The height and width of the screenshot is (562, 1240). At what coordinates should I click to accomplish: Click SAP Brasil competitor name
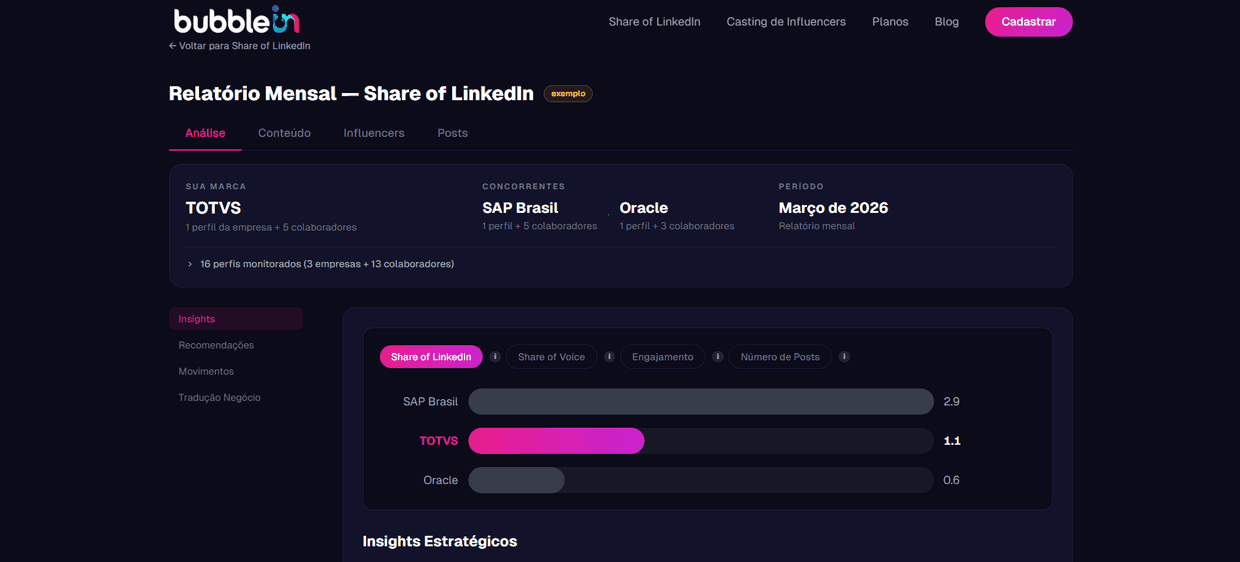coord(520,208)
